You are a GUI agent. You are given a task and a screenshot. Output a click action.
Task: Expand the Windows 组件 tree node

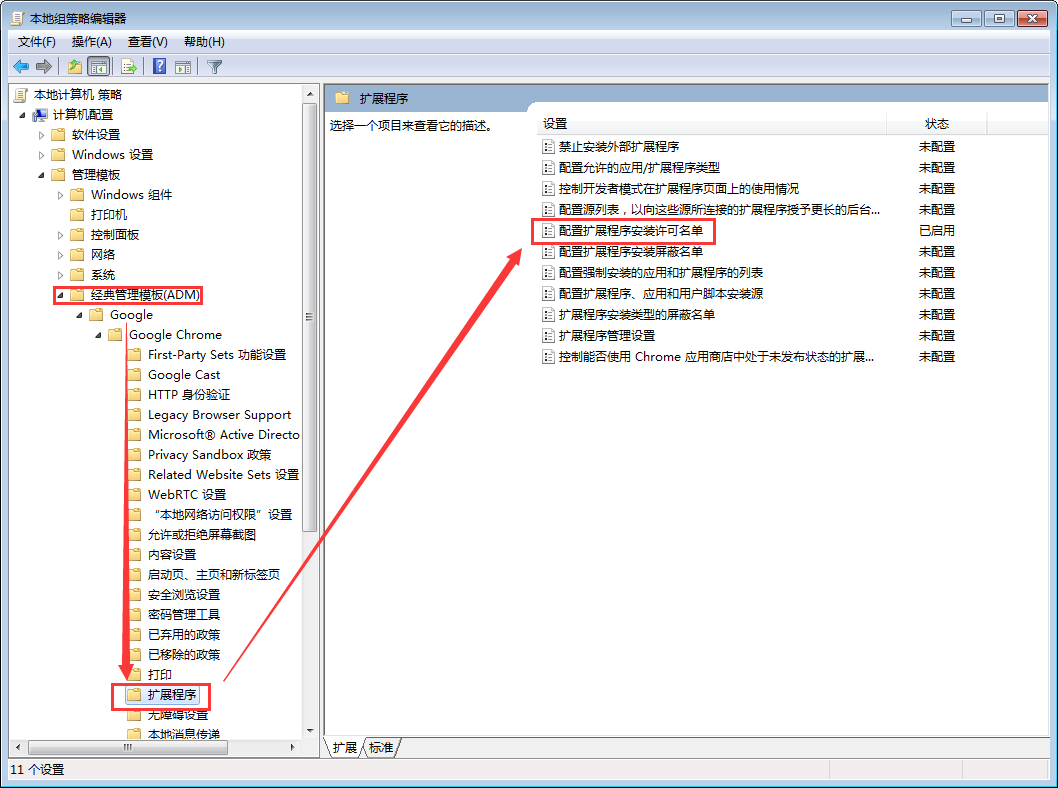[59, 194]
